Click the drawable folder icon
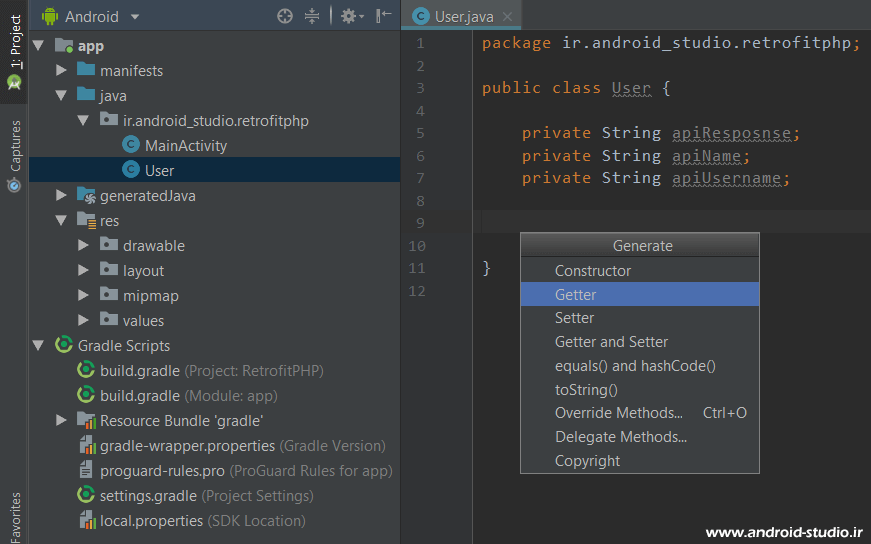The width and height of the screenshot is (871, 544). (108, 244)
